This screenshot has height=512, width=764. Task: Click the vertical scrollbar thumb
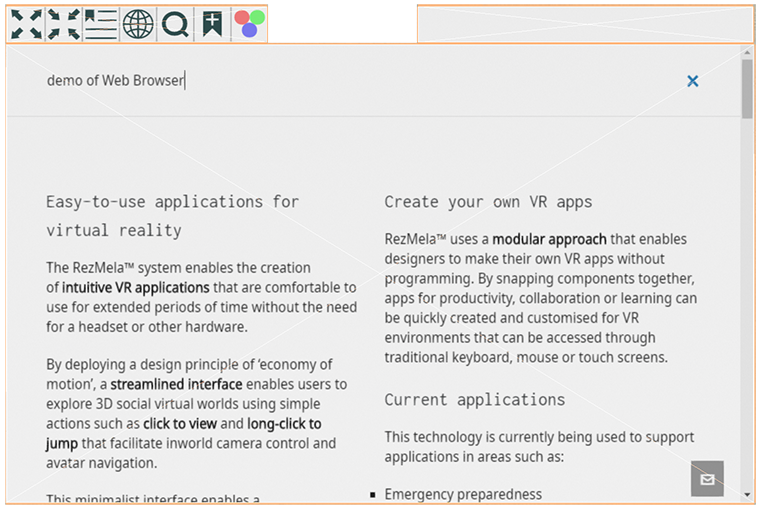pos(747,90)
